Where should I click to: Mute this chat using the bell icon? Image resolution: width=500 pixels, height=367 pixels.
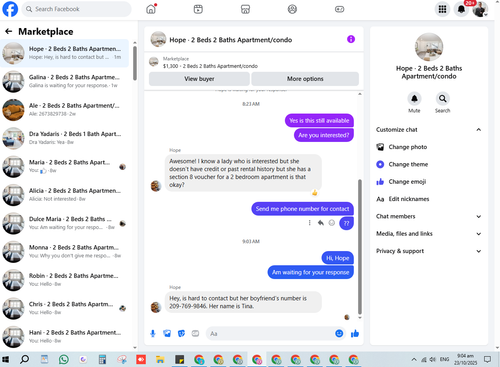(x=414, y=99)
